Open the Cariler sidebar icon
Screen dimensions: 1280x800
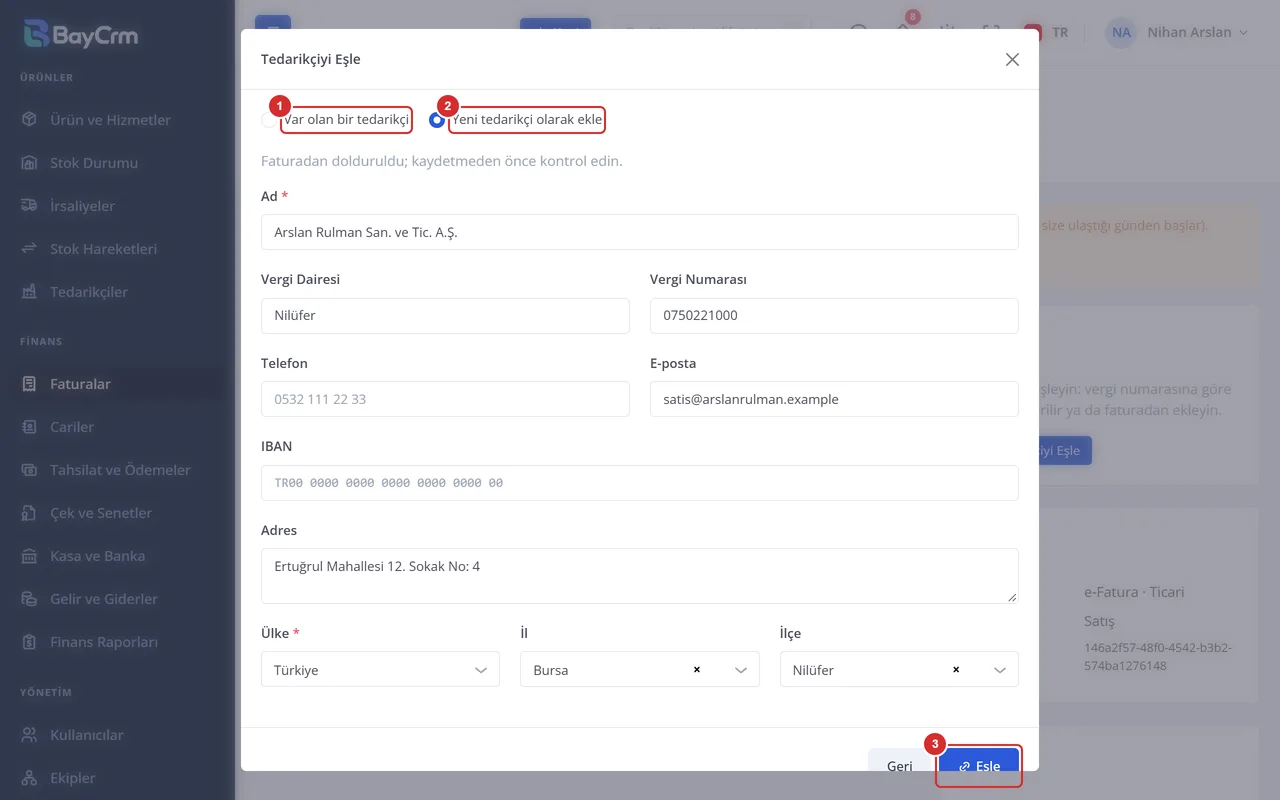coord(29,427)
